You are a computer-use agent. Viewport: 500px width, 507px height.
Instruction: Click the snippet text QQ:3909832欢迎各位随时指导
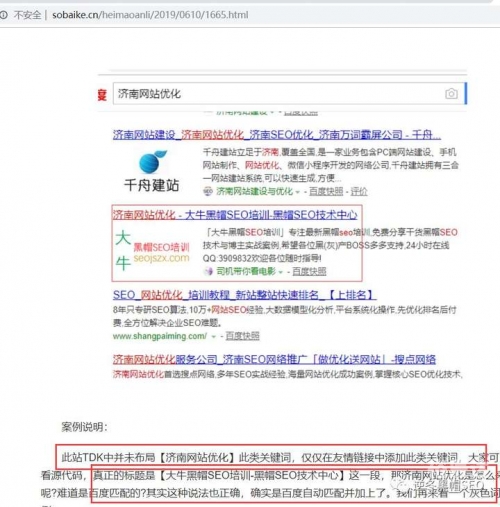click(262, 258)
